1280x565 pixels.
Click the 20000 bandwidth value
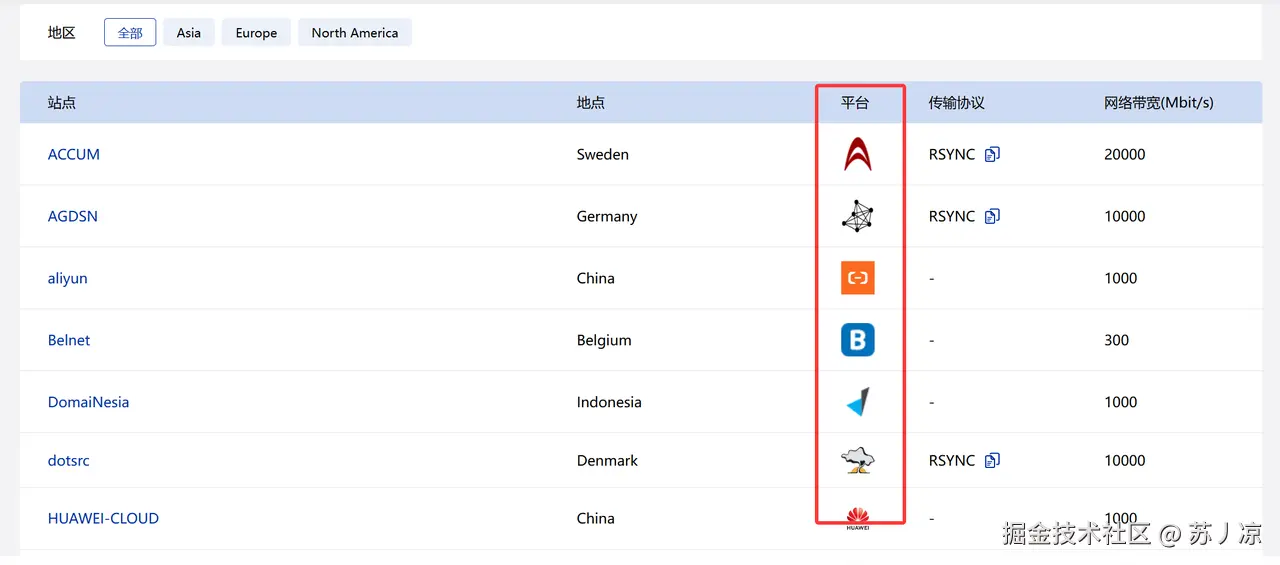1125,154
